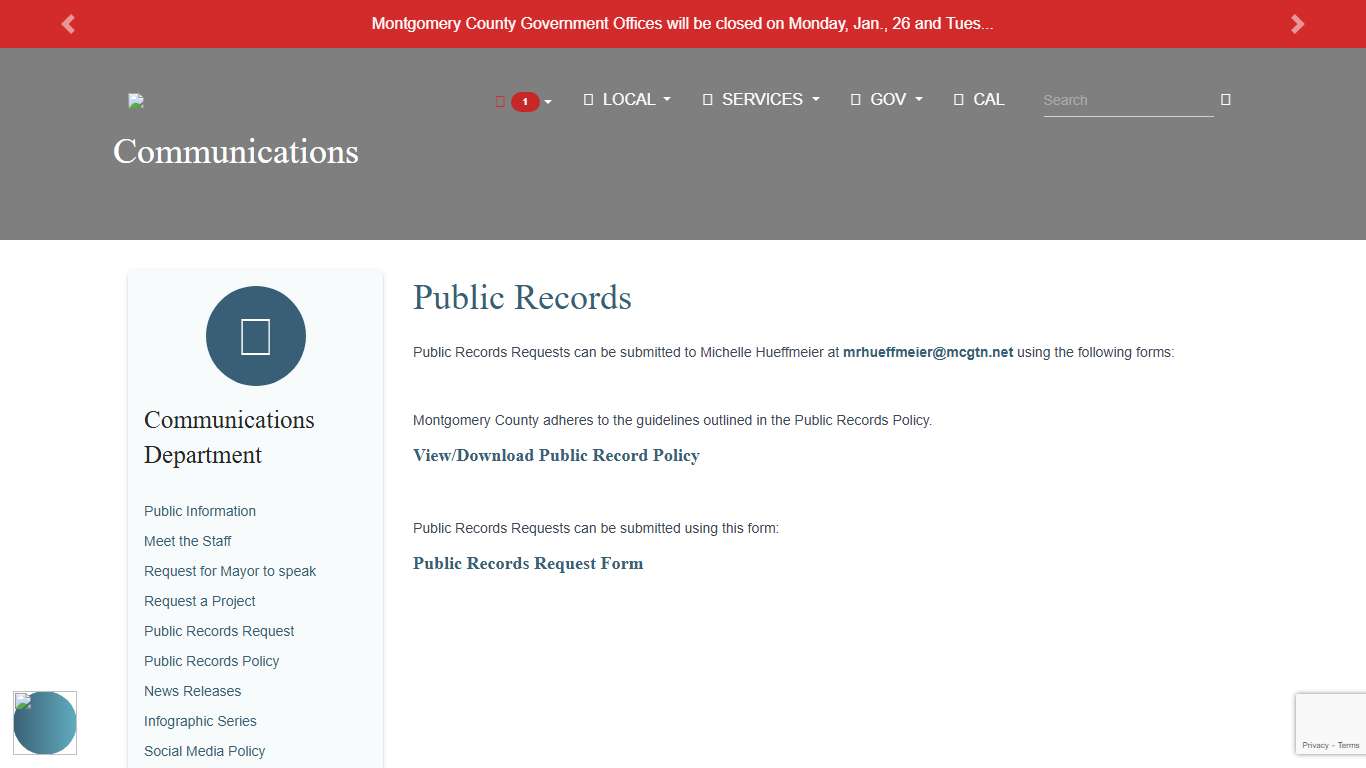Image resolution: width=1366 pixels, height=768 pixels.
Task: Go to Social Media Policy page
Action: [x=204, y=751]
